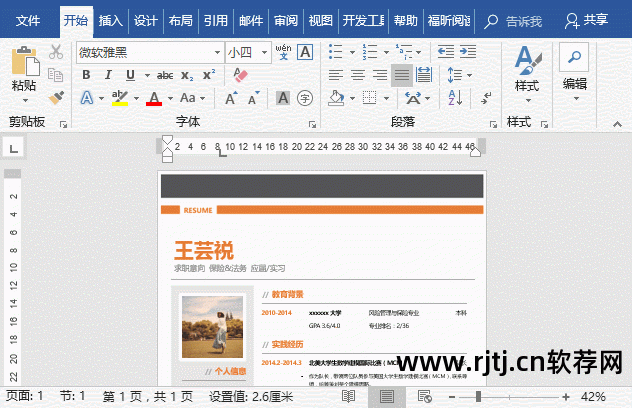Align text right
This screenshot has height=408, width=632.
[380, 75]
